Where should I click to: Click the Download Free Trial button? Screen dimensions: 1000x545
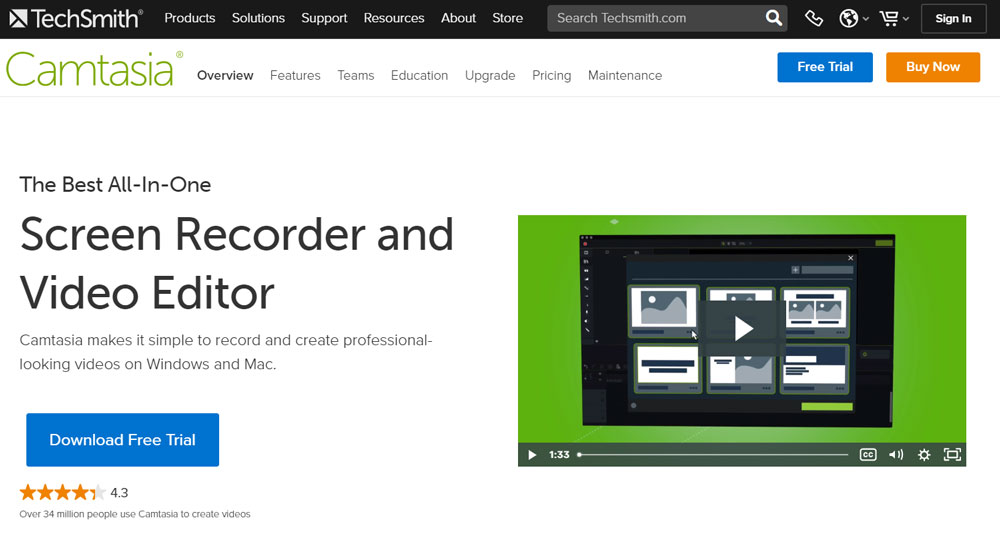(122, 440)
